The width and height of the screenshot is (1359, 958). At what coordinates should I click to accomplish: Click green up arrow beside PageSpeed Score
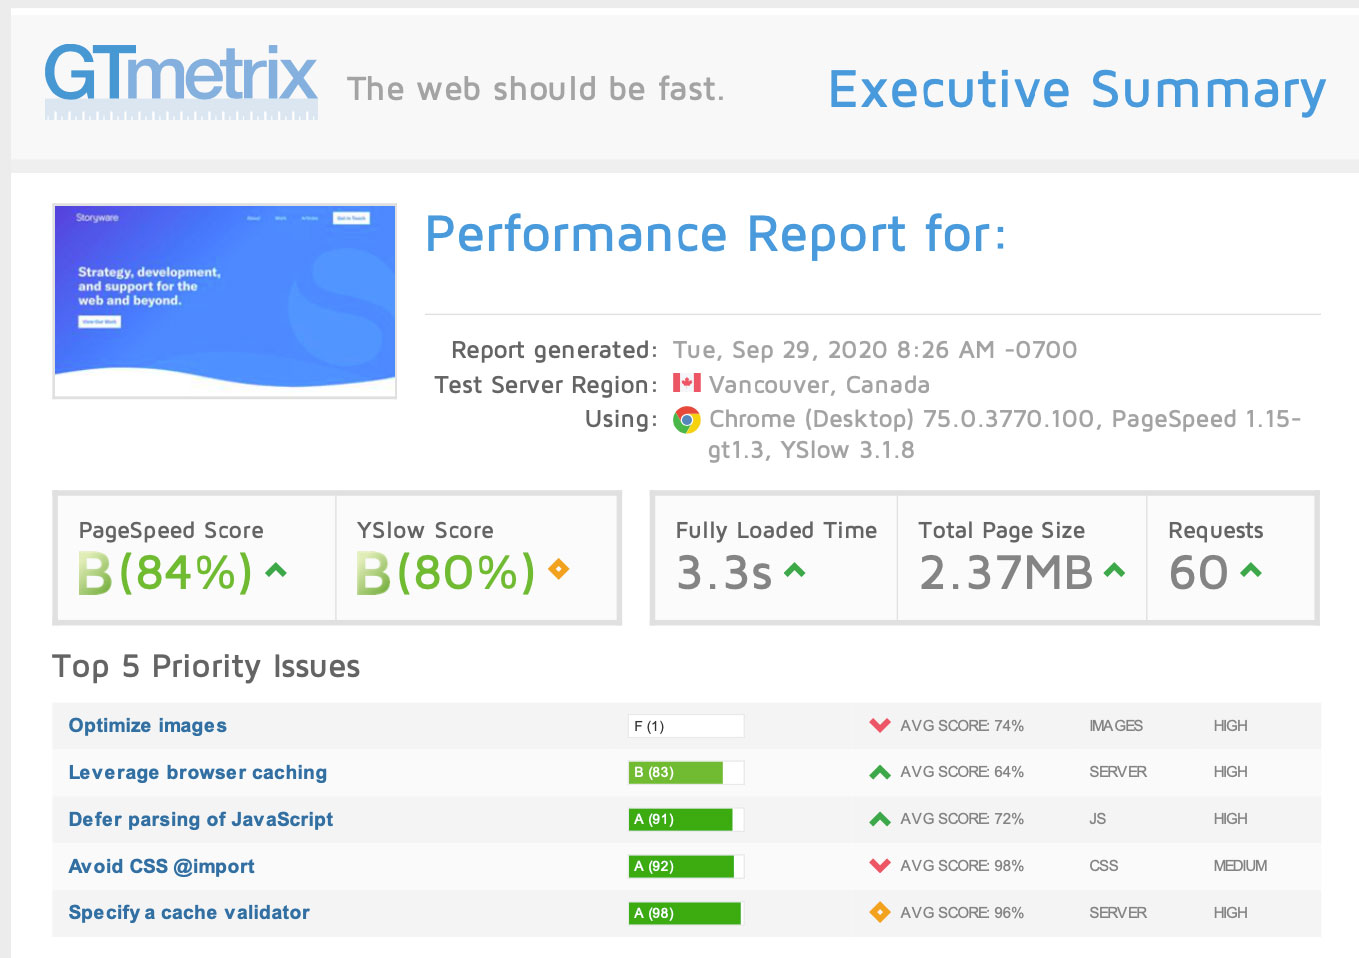coord(276,571)
